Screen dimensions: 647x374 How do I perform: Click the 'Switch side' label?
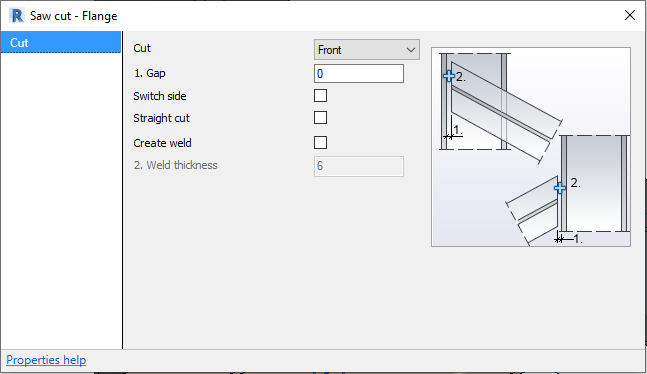160,96
